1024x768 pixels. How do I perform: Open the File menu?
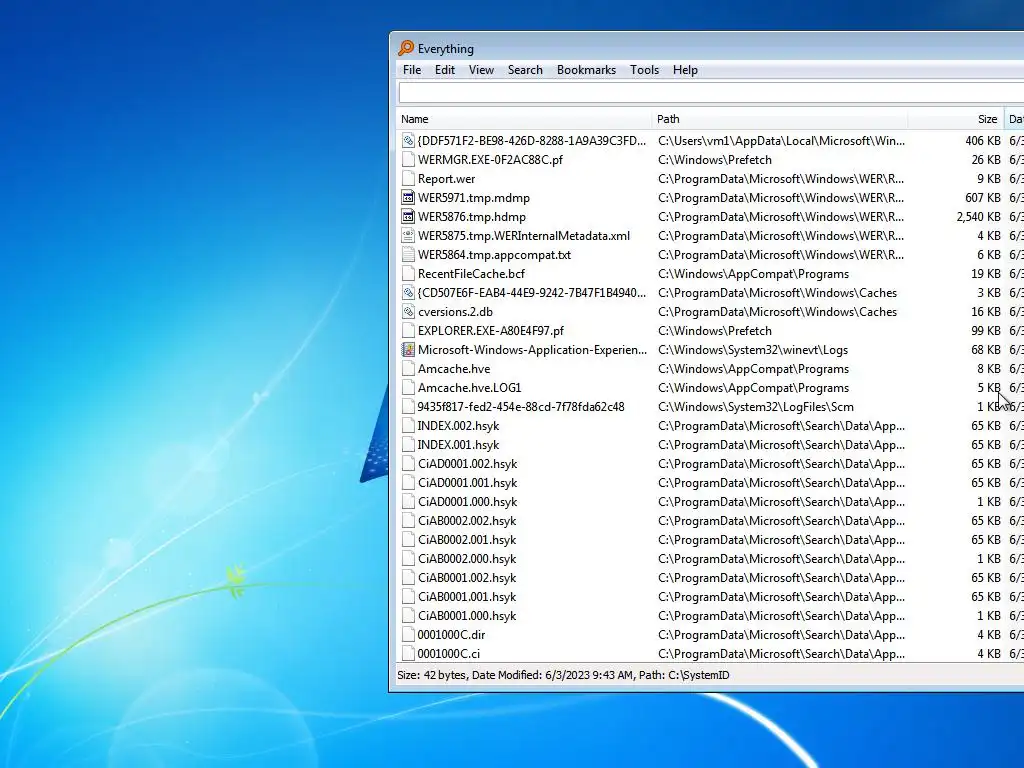click(411, 70)
